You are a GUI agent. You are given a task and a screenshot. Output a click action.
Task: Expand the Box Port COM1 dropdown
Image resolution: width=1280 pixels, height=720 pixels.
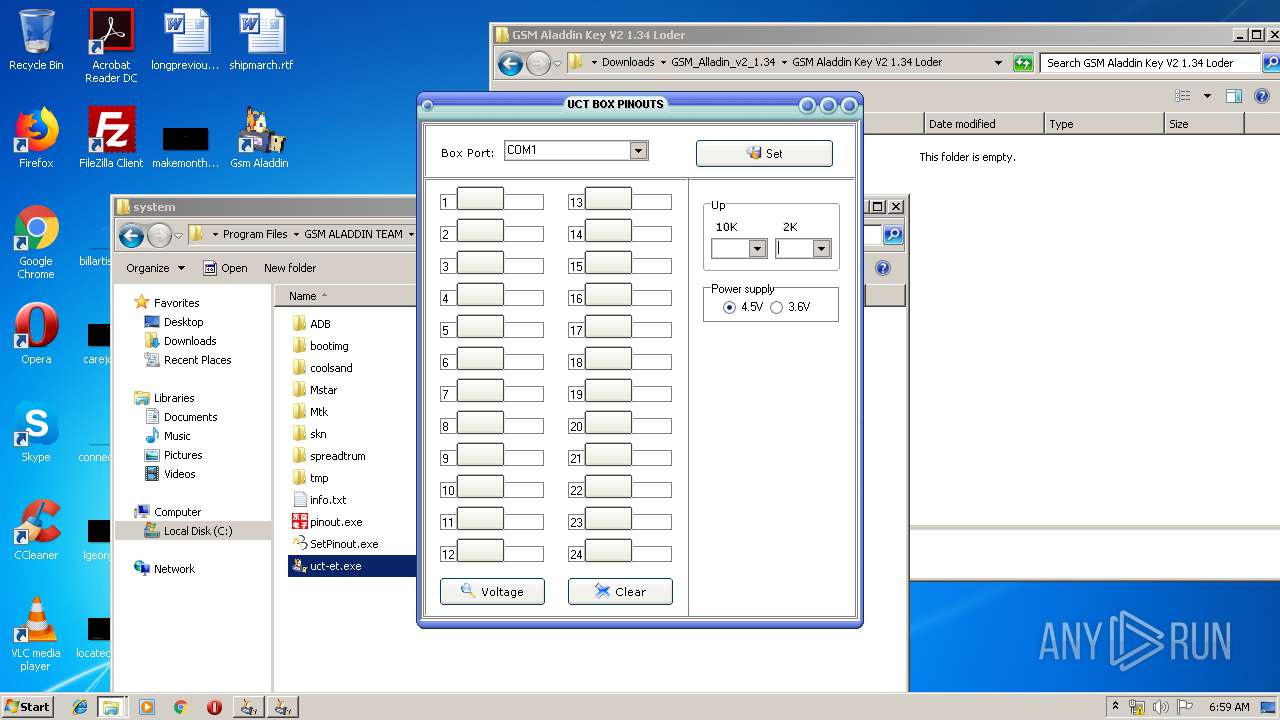[x=639, y=151]
